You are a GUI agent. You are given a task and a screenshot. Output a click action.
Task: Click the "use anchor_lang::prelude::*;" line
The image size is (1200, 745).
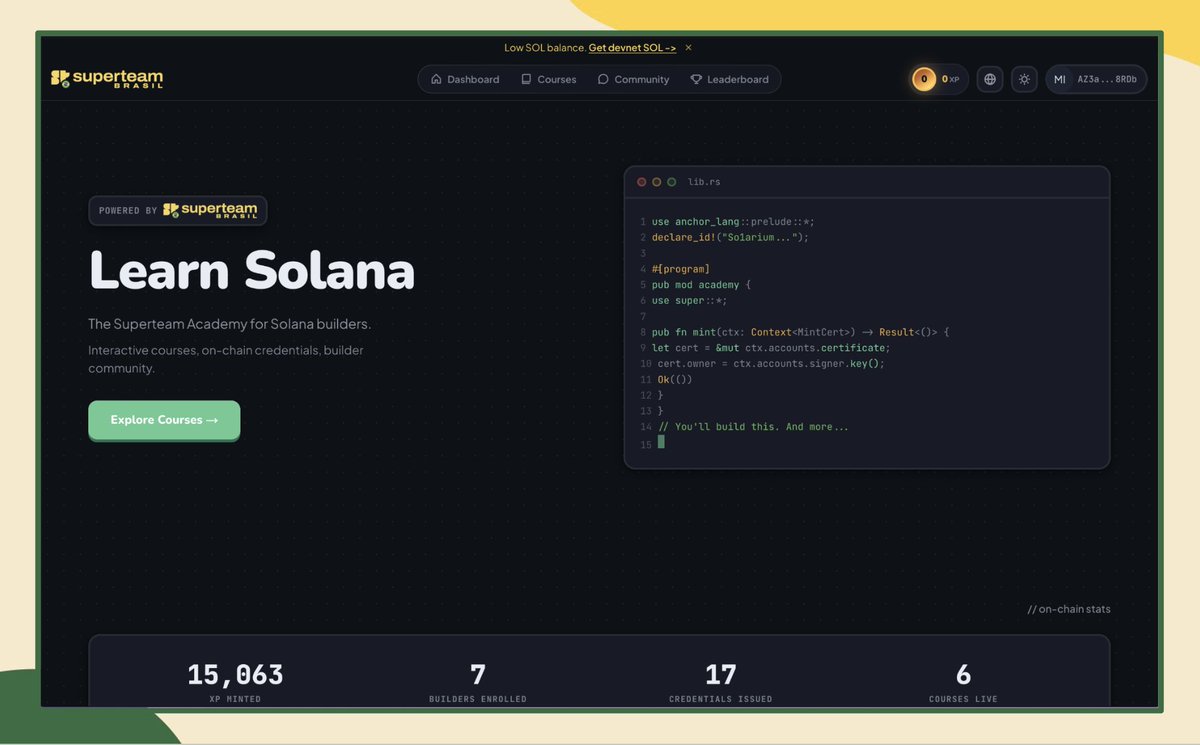click(733, 221)
